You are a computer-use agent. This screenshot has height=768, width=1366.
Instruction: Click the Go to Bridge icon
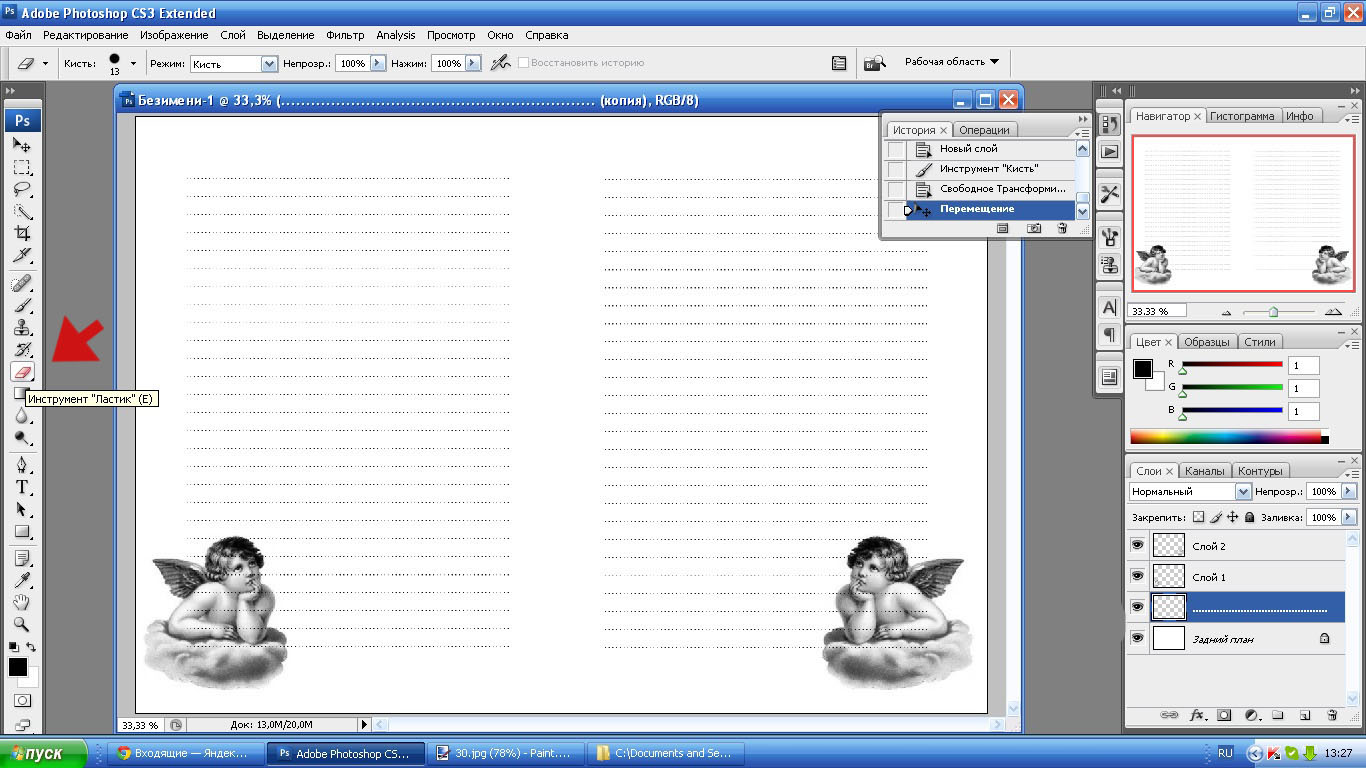[x=874, y=63]
